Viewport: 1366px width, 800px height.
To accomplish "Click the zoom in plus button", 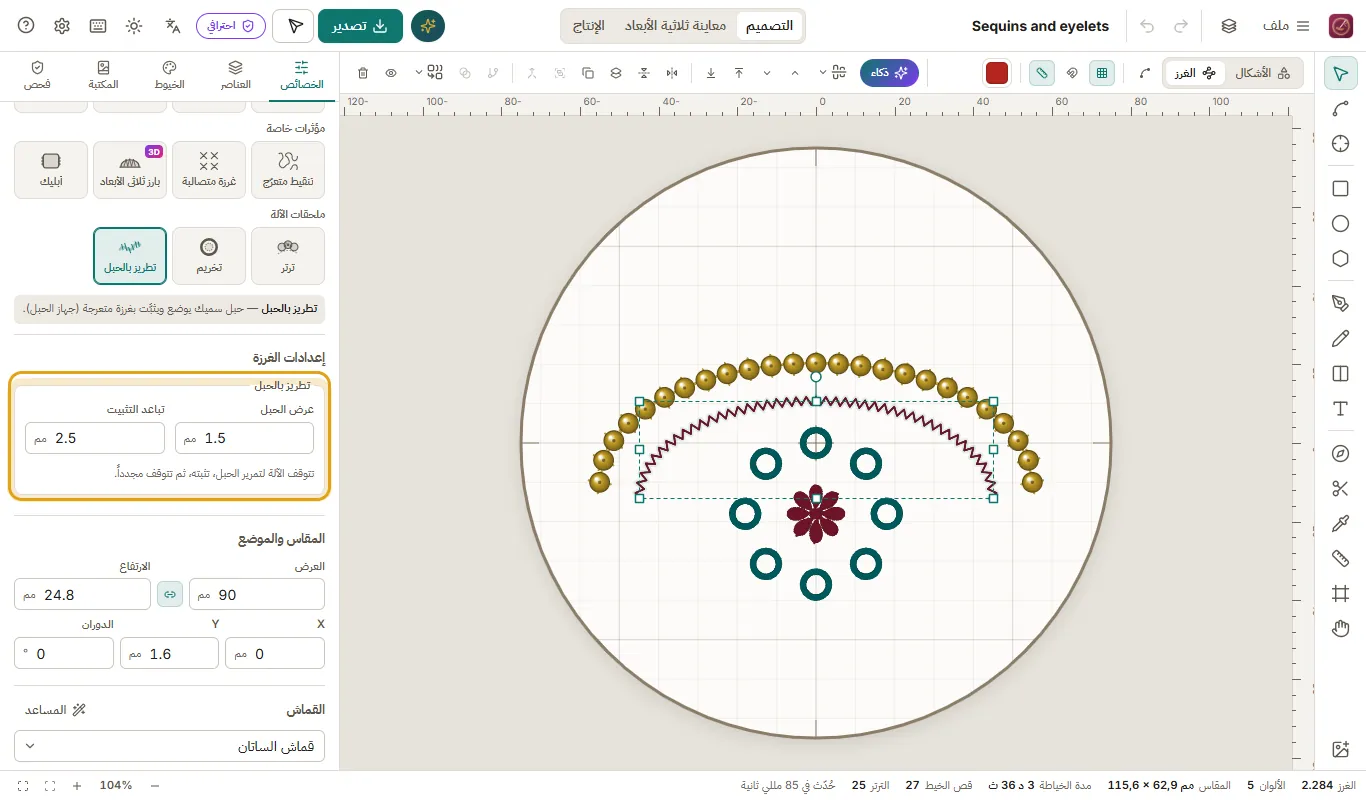I will click(77, 785).
